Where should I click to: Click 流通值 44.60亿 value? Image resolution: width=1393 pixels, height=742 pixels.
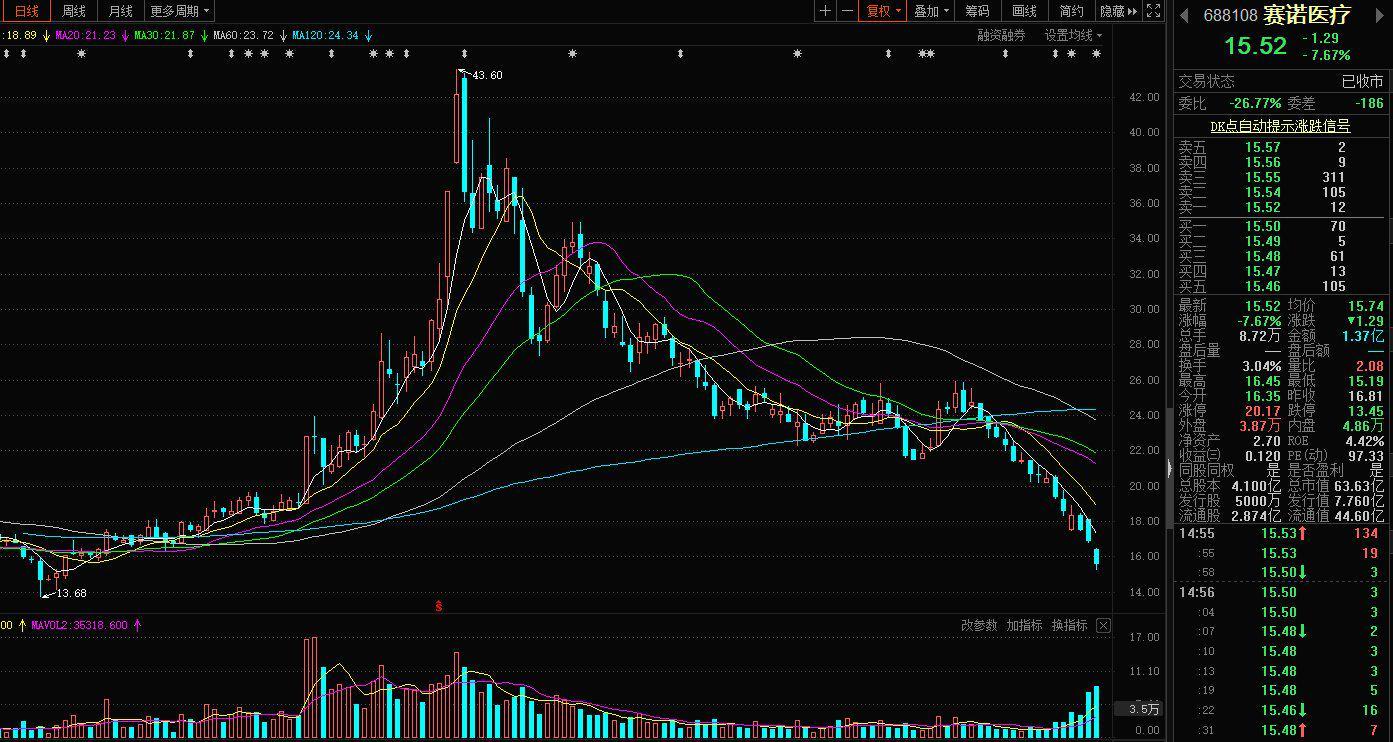tap(1358, 516)
